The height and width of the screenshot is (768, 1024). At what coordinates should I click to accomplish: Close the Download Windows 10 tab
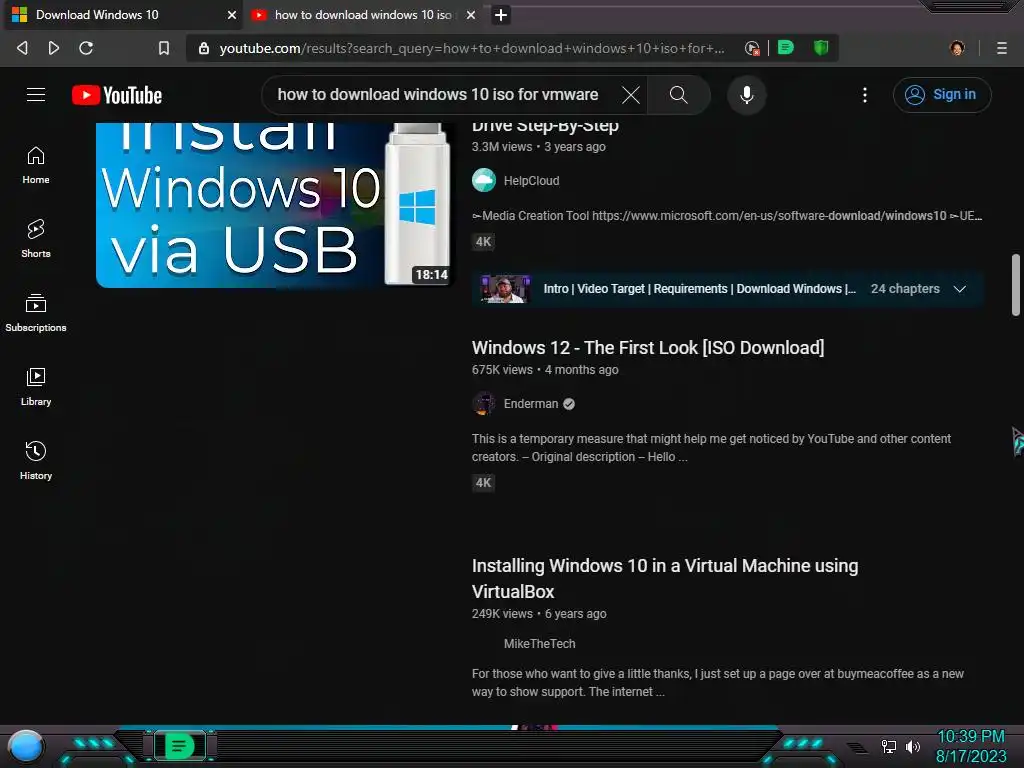231,15
